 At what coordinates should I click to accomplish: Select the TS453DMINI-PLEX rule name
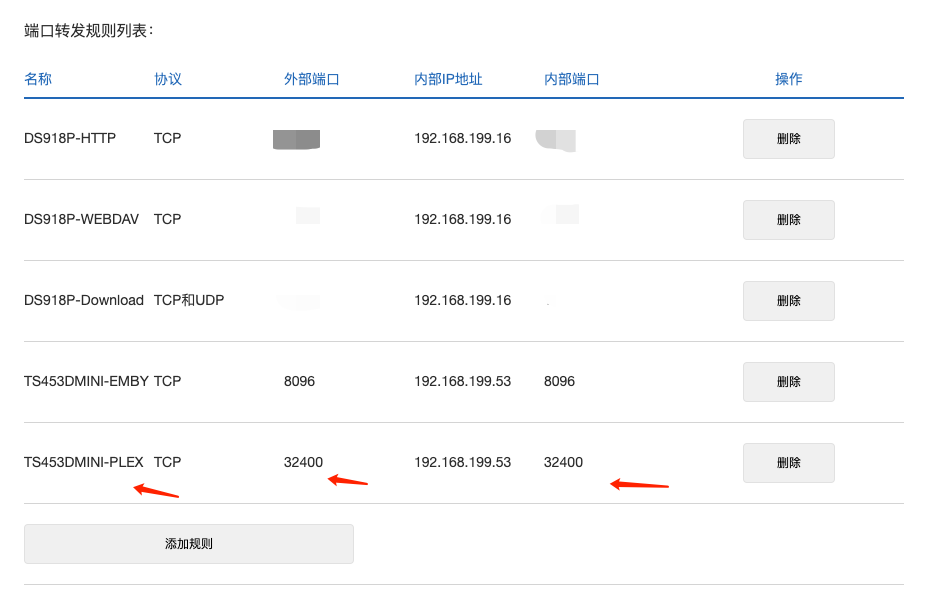84,462
